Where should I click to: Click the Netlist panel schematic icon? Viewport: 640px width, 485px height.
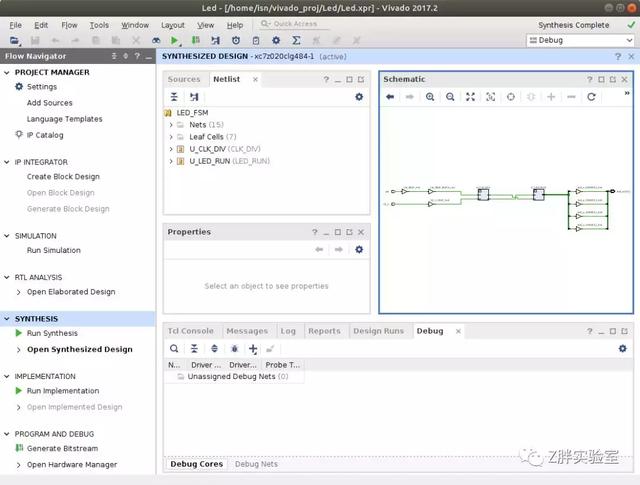194,97
